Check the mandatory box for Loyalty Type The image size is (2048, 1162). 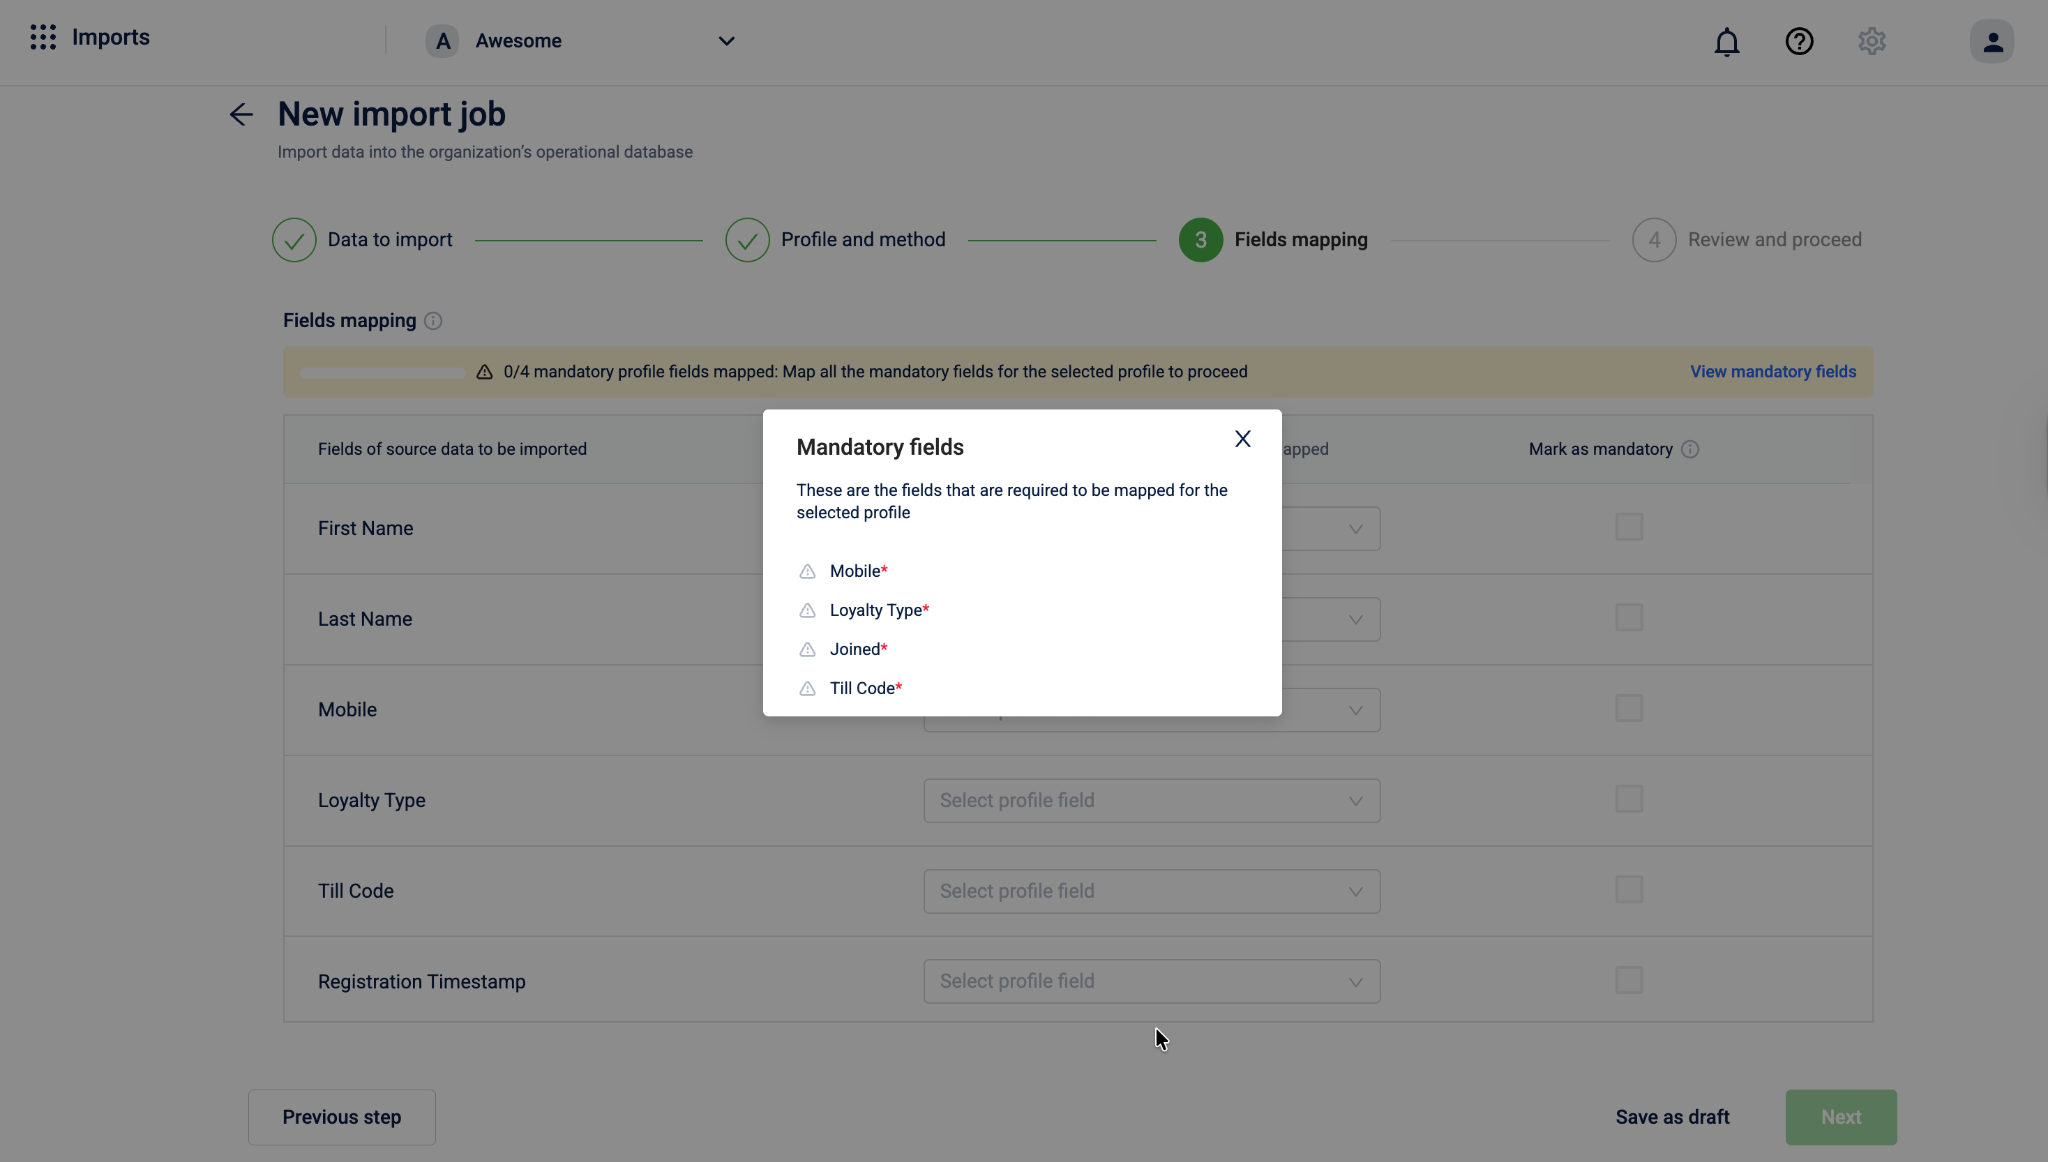(1629, 799)
